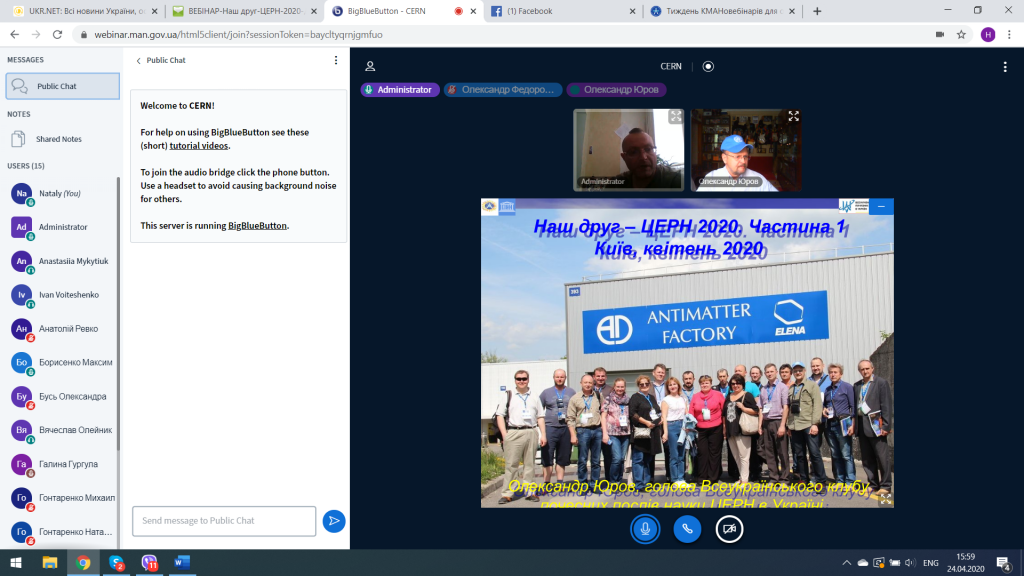Open the volume control in system tray
1024x576 pixels.
[910, 562]
